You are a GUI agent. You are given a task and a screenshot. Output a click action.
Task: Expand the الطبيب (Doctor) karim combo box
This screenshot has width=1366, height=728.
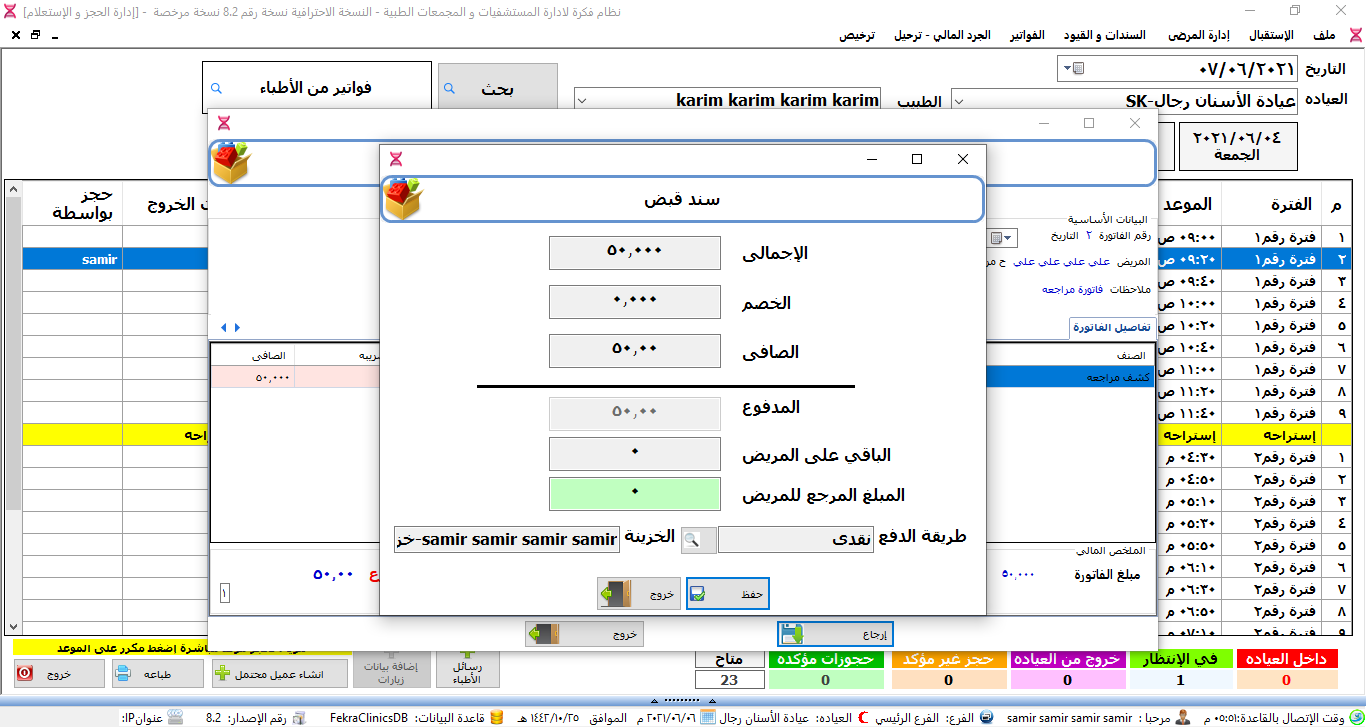pyautogui.click(x=583, y=100)
